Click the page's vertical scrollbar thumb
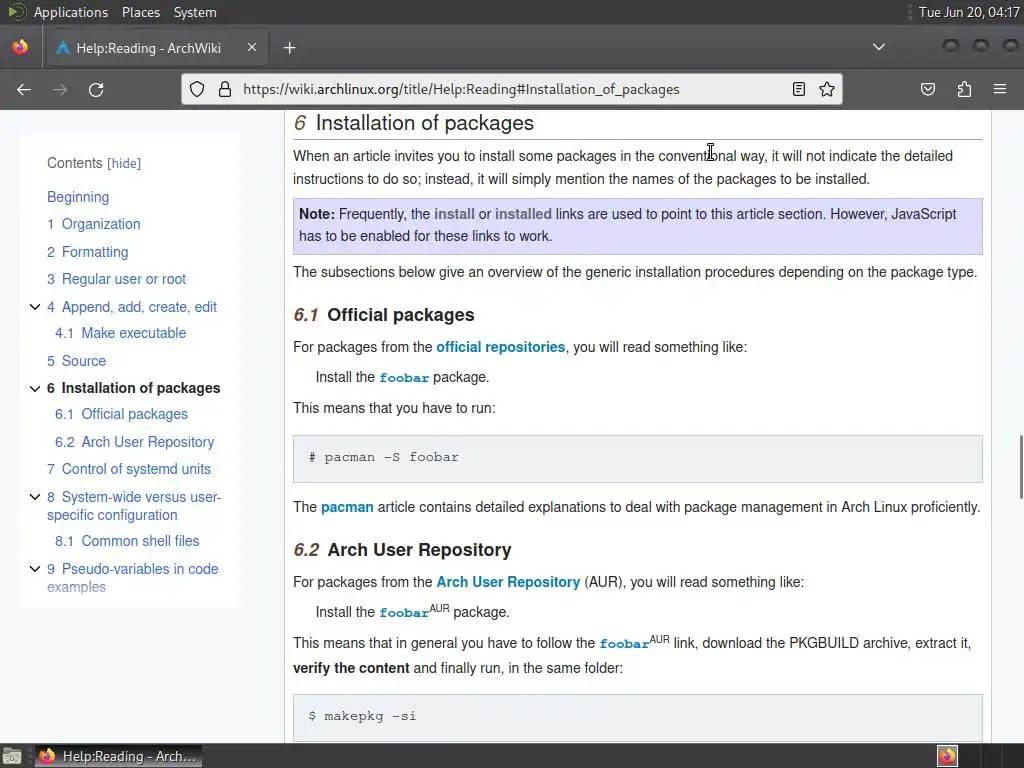This screenshot has width=1024, height=768. [1020, 467]
